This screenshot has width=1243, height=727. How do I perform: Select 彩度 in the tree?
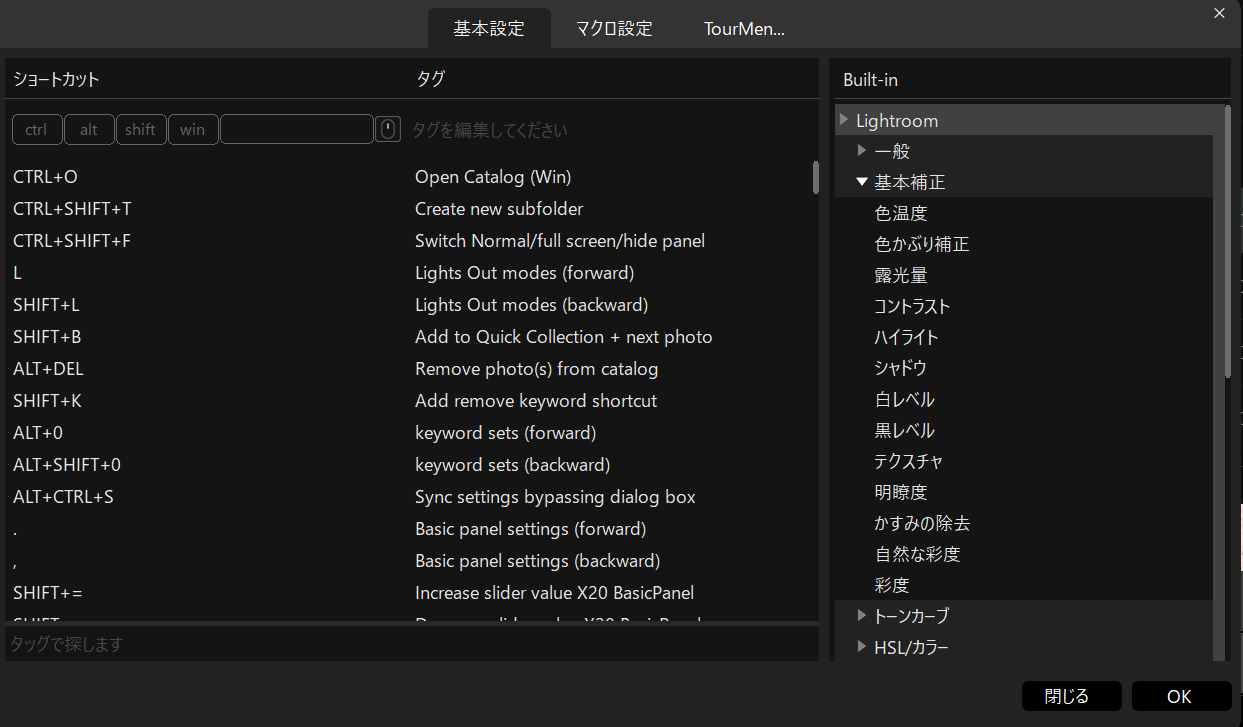pos(892,585)
